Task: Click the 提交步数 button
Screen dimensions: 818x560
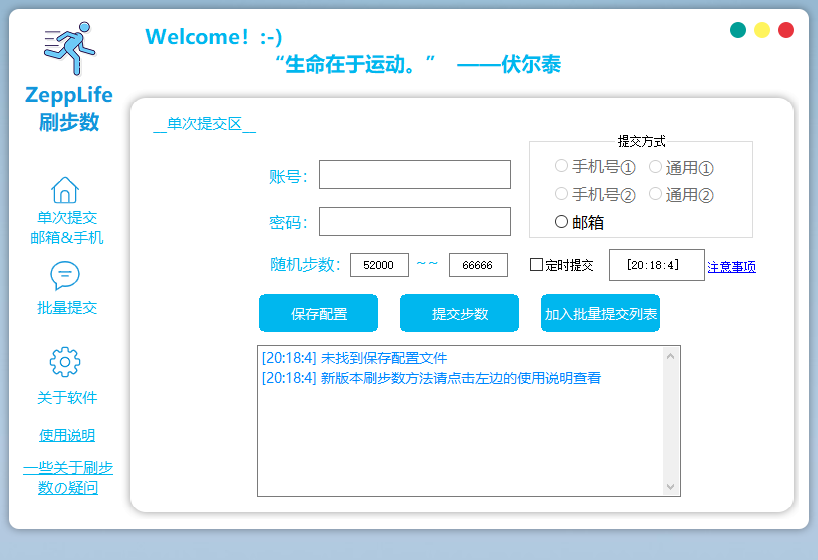Action: click(459, 313)
